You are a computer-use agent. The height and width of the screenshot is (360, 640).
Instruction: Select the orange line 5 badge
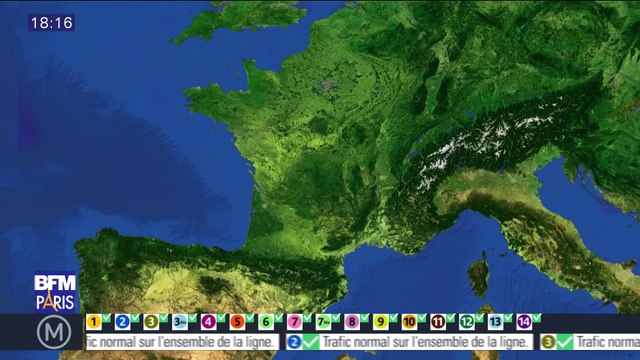pyautogui.click(x=237, y=322)
